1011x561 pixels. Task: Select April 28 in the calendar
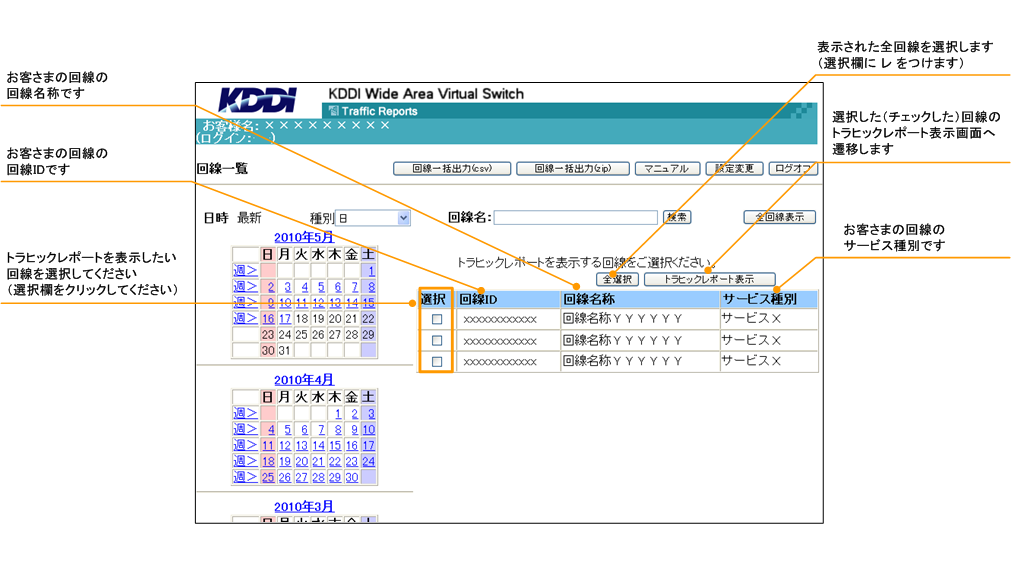[x=319, y=477]
